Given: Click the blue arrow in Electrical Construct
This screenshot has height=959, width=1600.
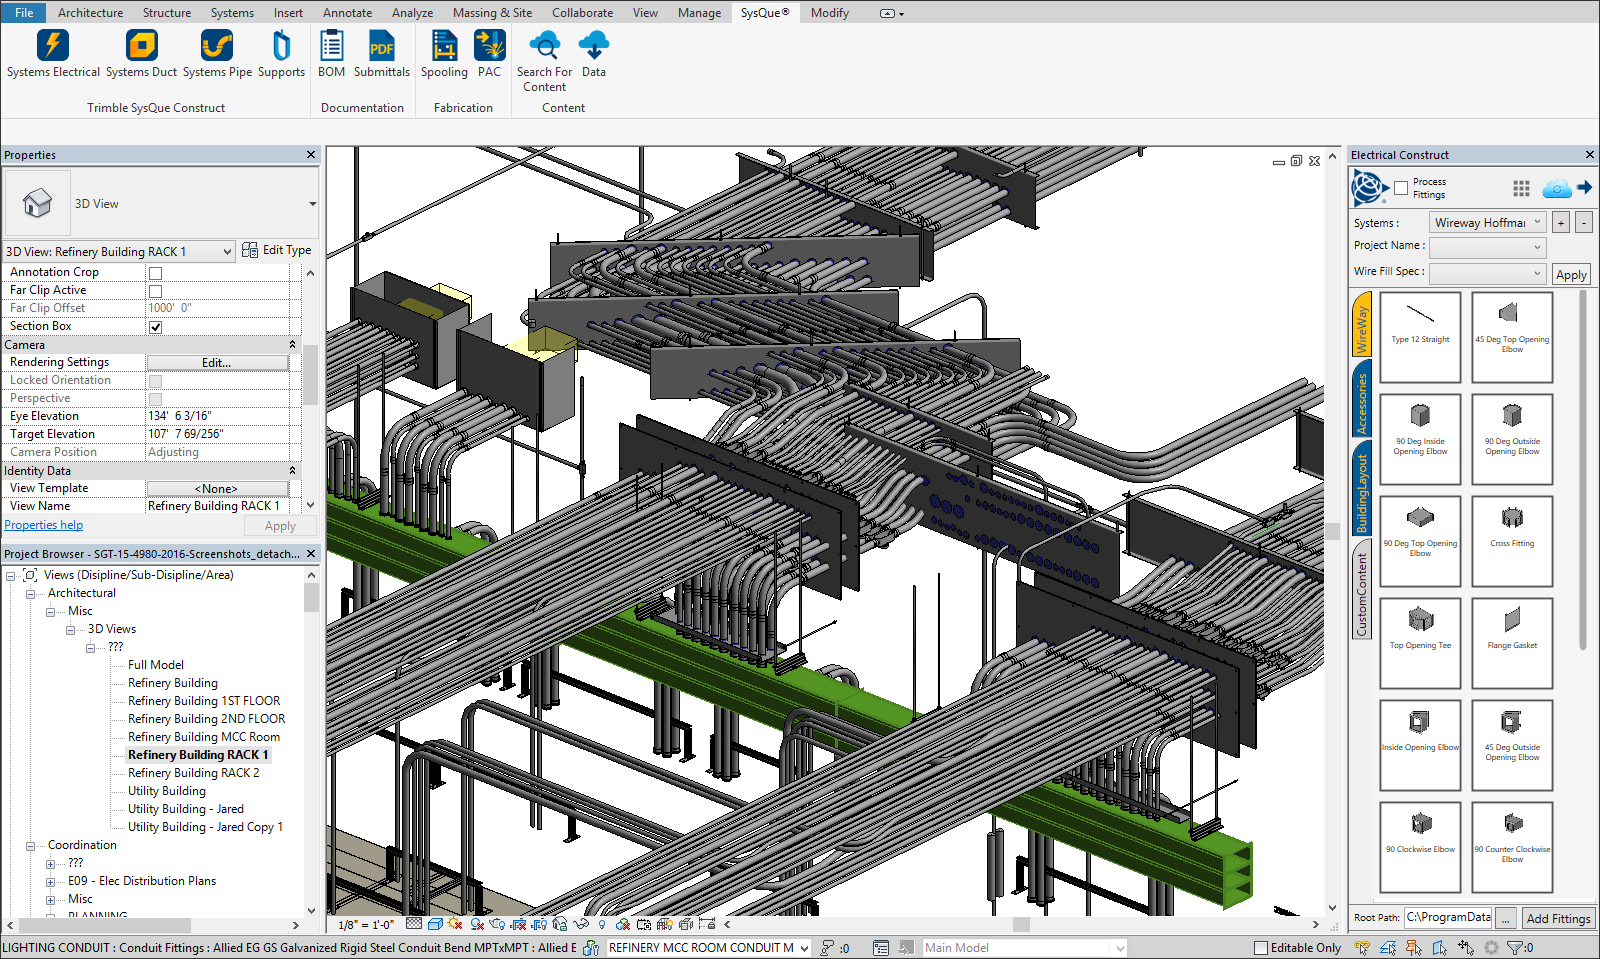Looking at the screenshot, I should pos(1584,187).
